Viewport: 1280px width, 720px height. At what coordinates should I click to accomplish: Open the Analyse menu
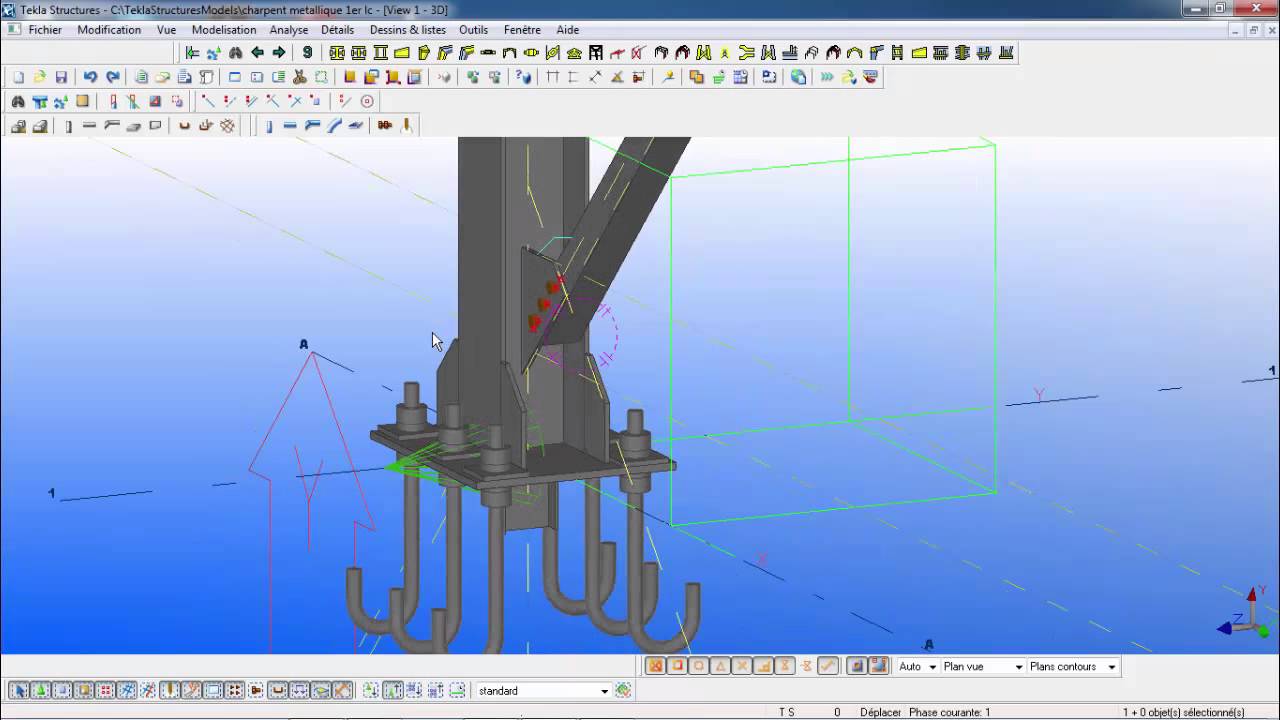pos(289,30)
